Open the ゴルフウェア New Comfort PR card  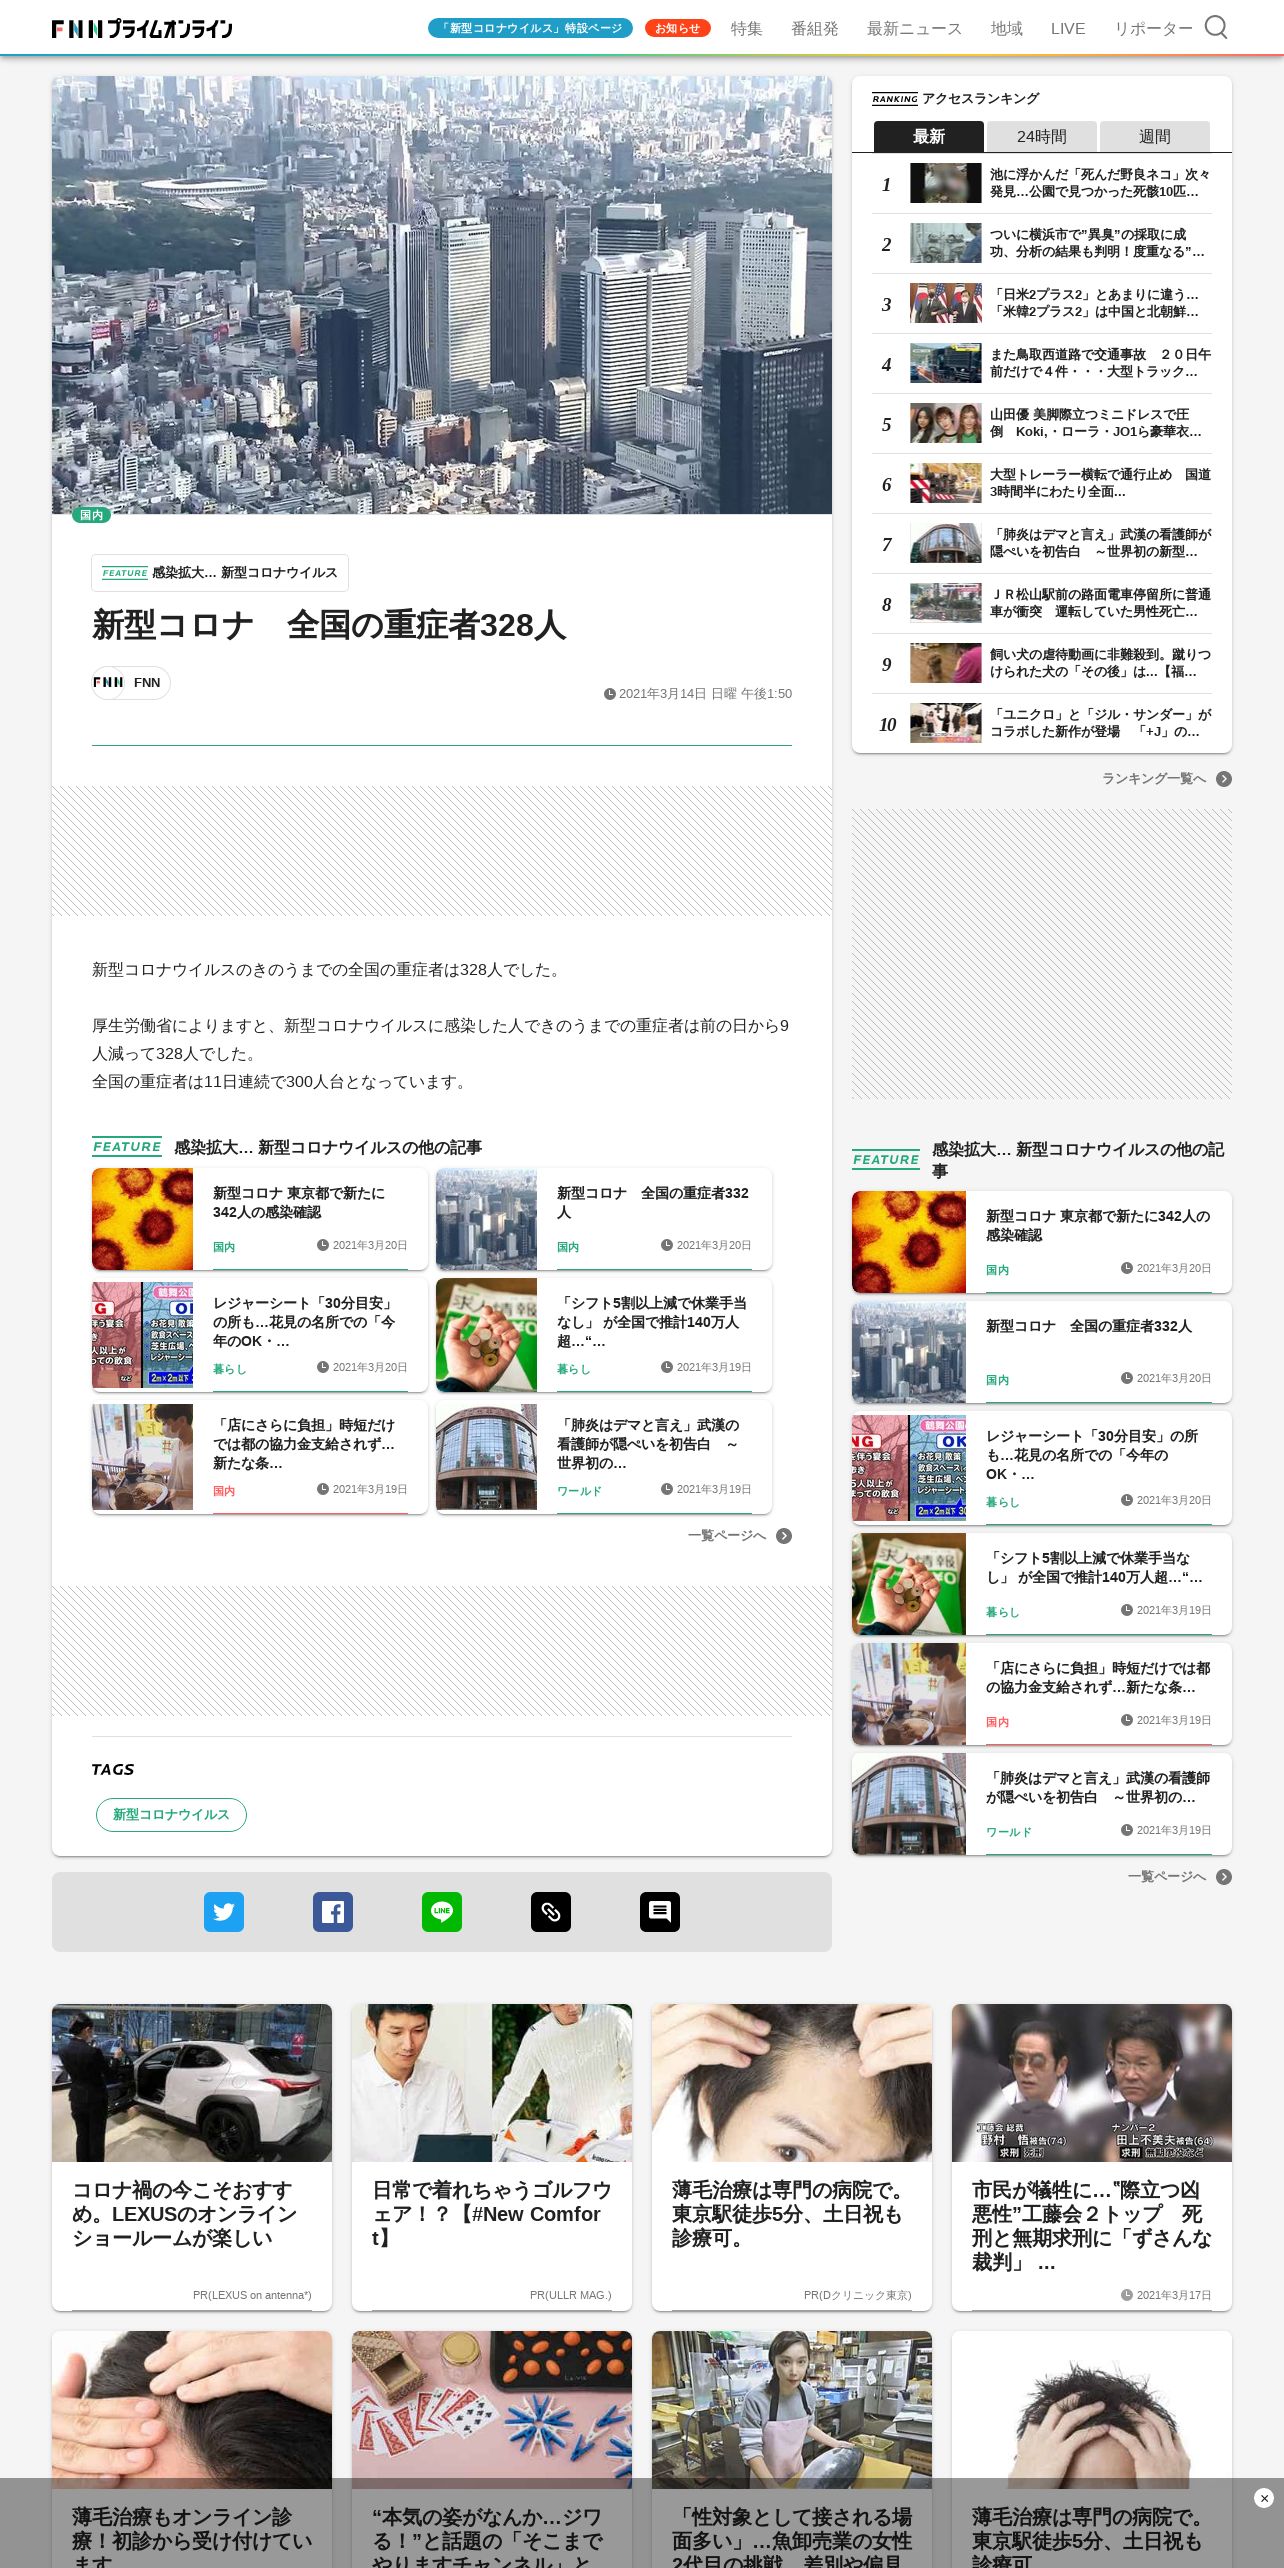click(x=492, y=2157)
